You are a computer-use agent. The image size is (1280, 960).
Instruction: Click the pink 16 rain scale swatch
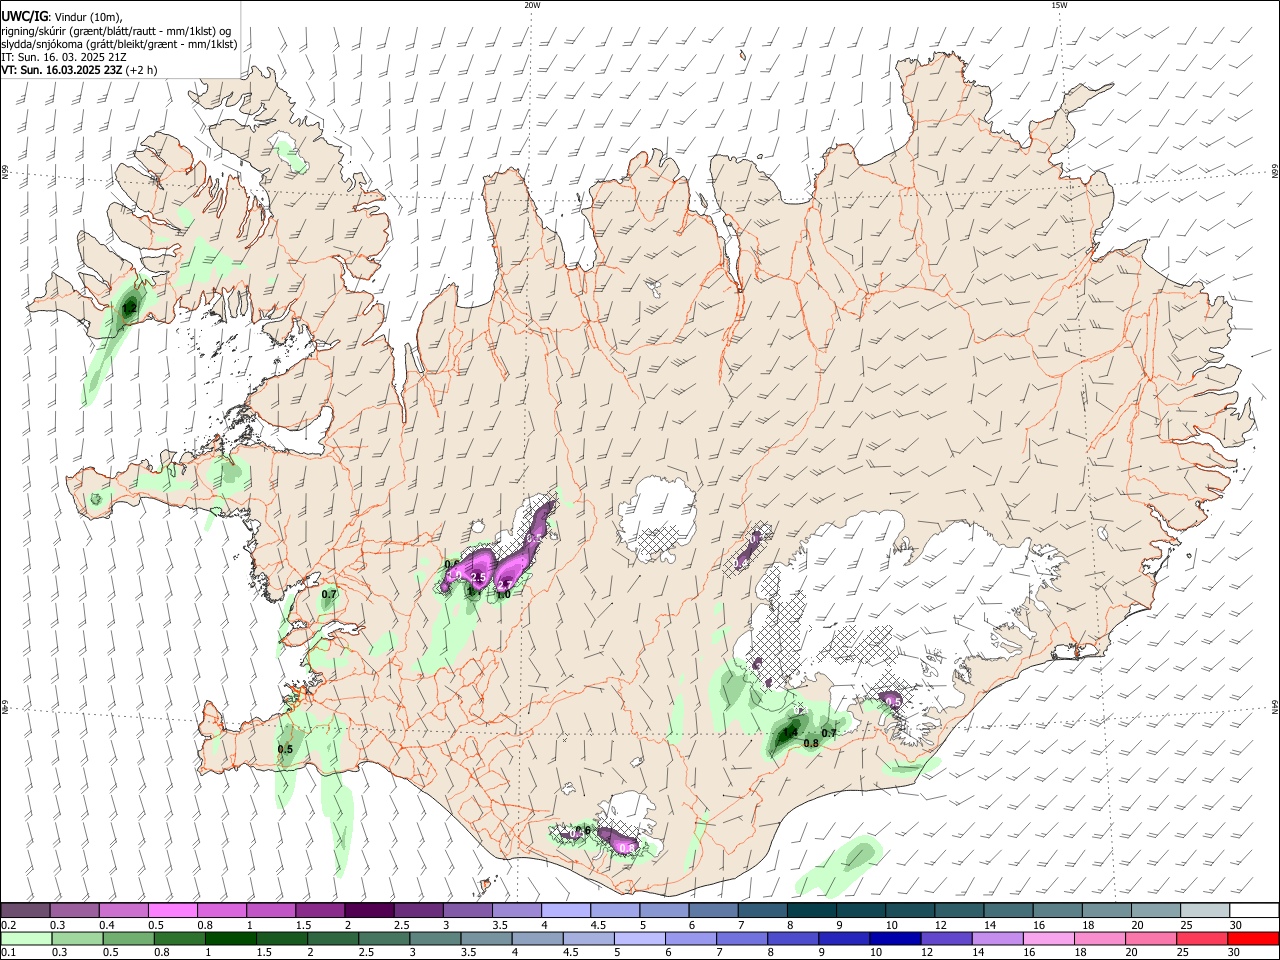point(1049,938)
